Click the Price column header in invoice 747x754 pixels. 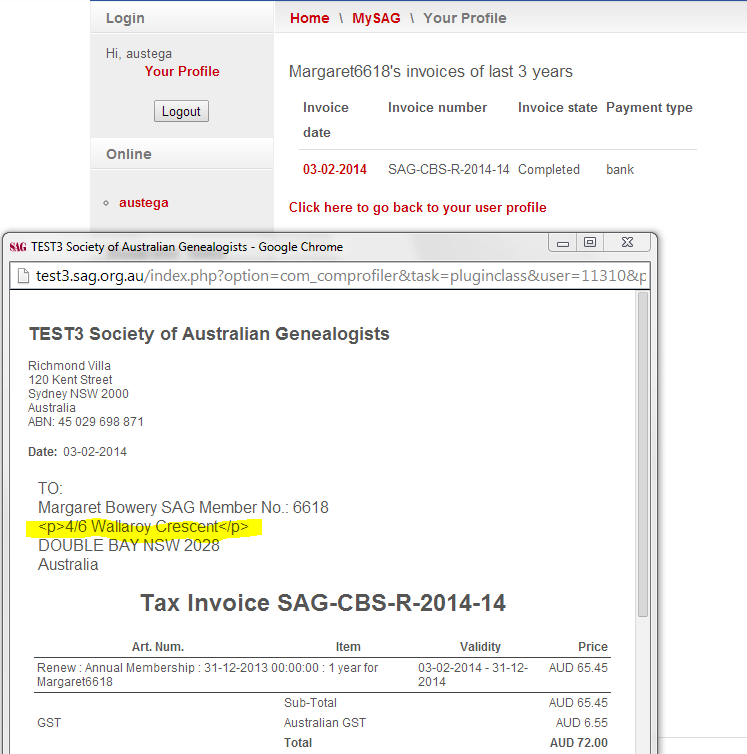tap(593, 647)
